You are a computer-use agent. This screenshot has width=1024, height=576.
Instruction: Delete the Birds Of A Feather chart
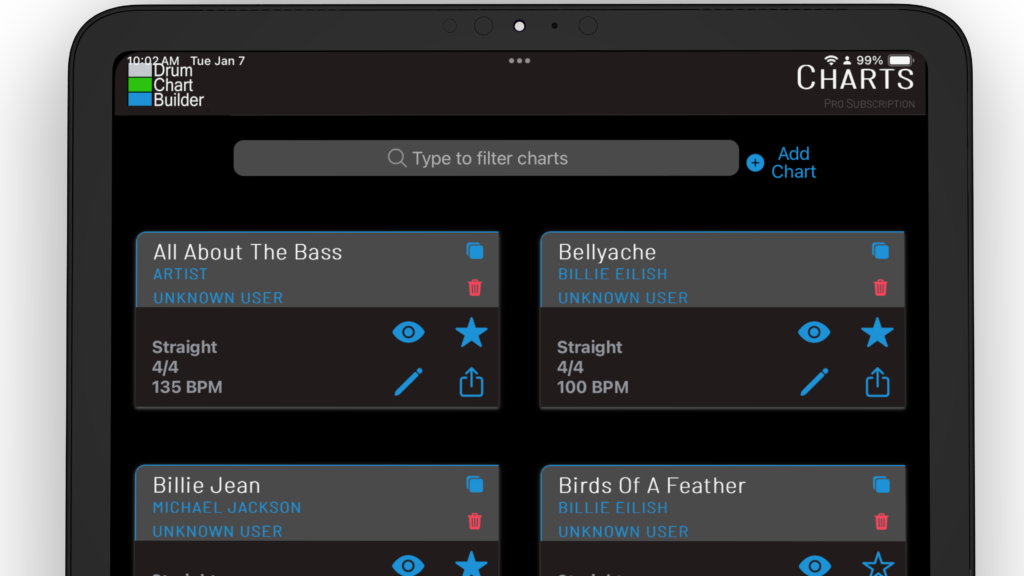coord(880,521)
